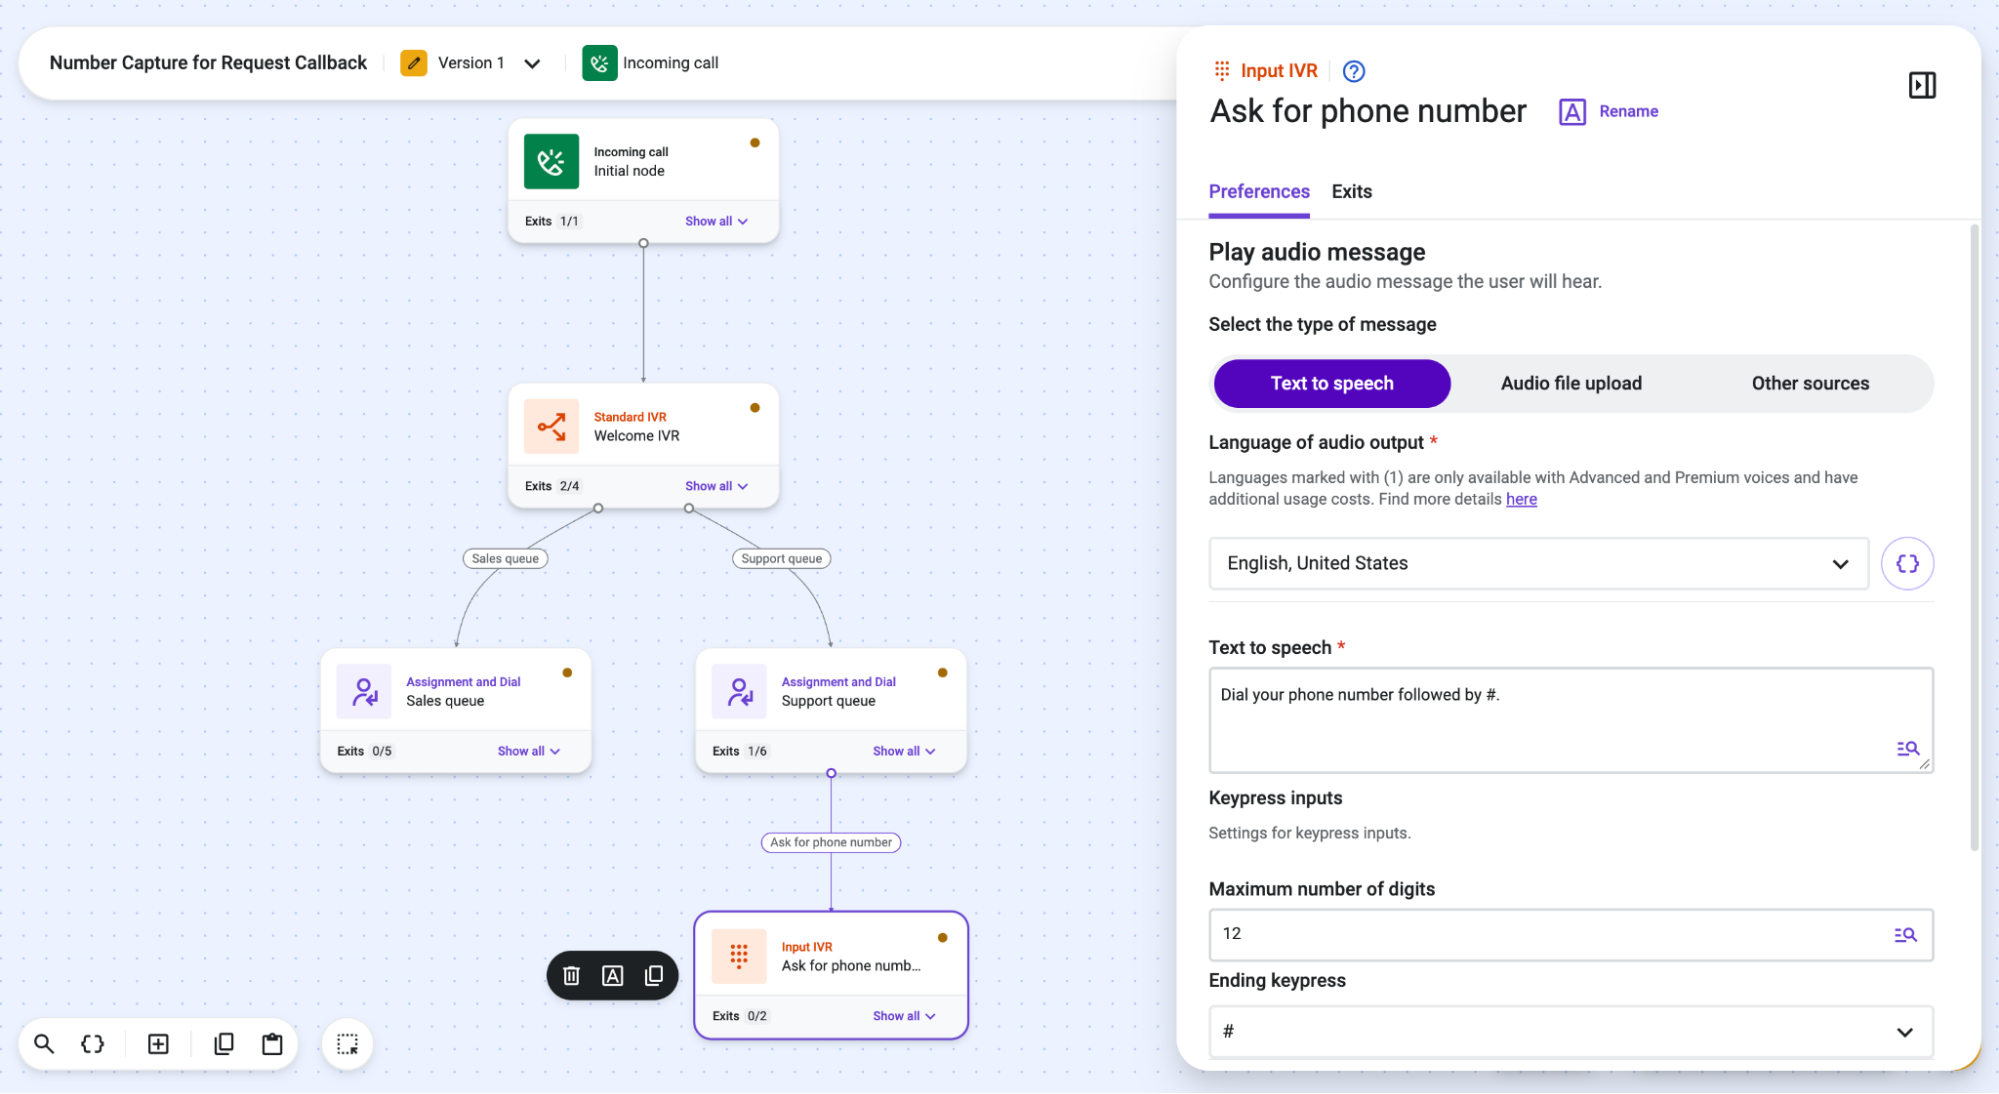
Task: Open Input IVR help question mark
Action: (x=1353, y=71)
